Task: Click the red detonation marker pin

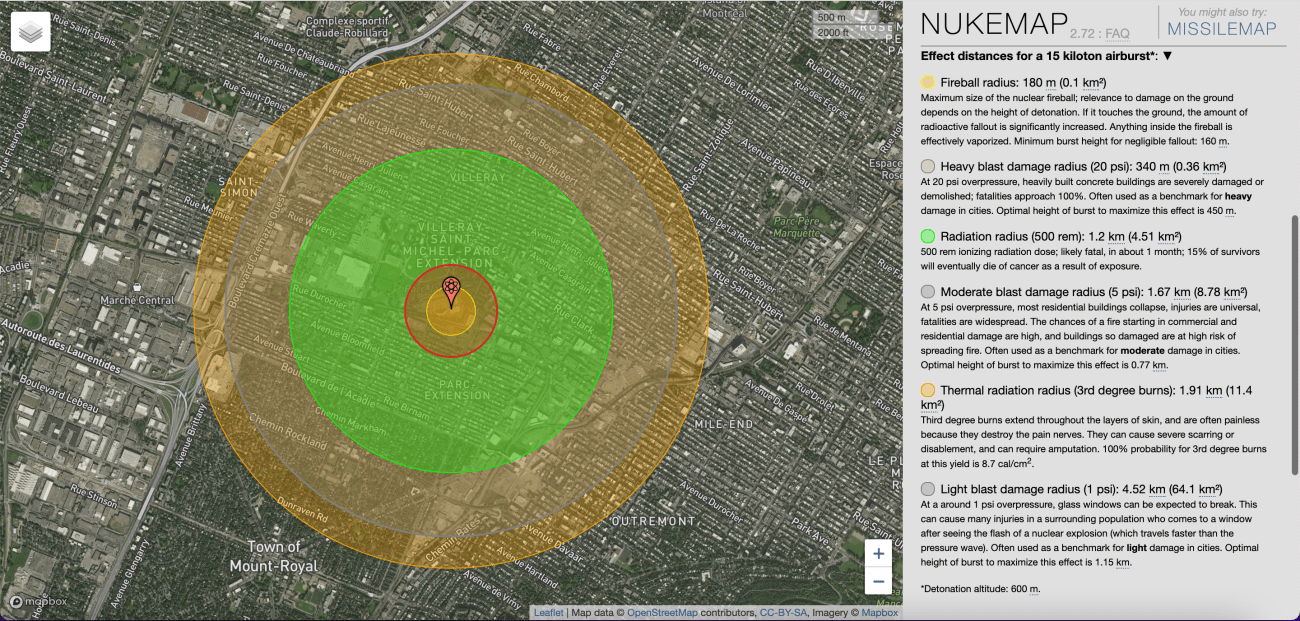Action: [451, 291]
